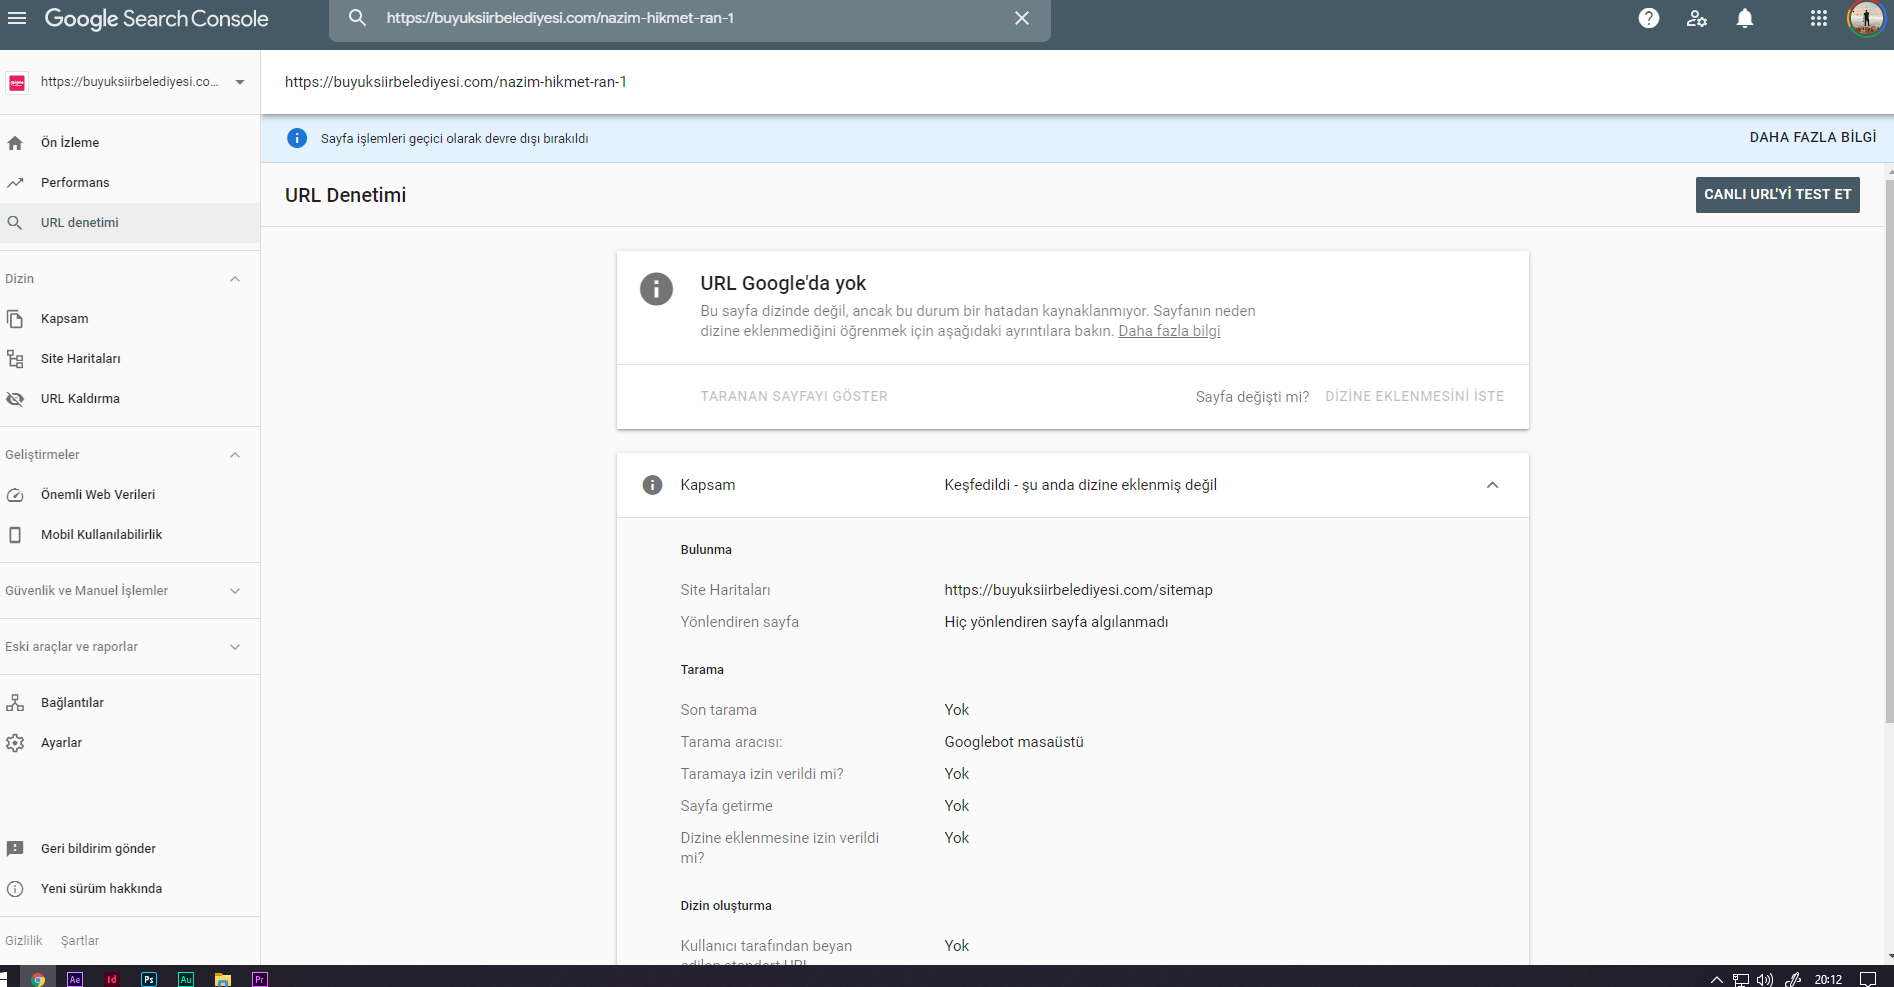This screenshot has height=987, width=1894.
Task: Click the gauge icon beside Önemli Web Verileri
Action: 15,495
